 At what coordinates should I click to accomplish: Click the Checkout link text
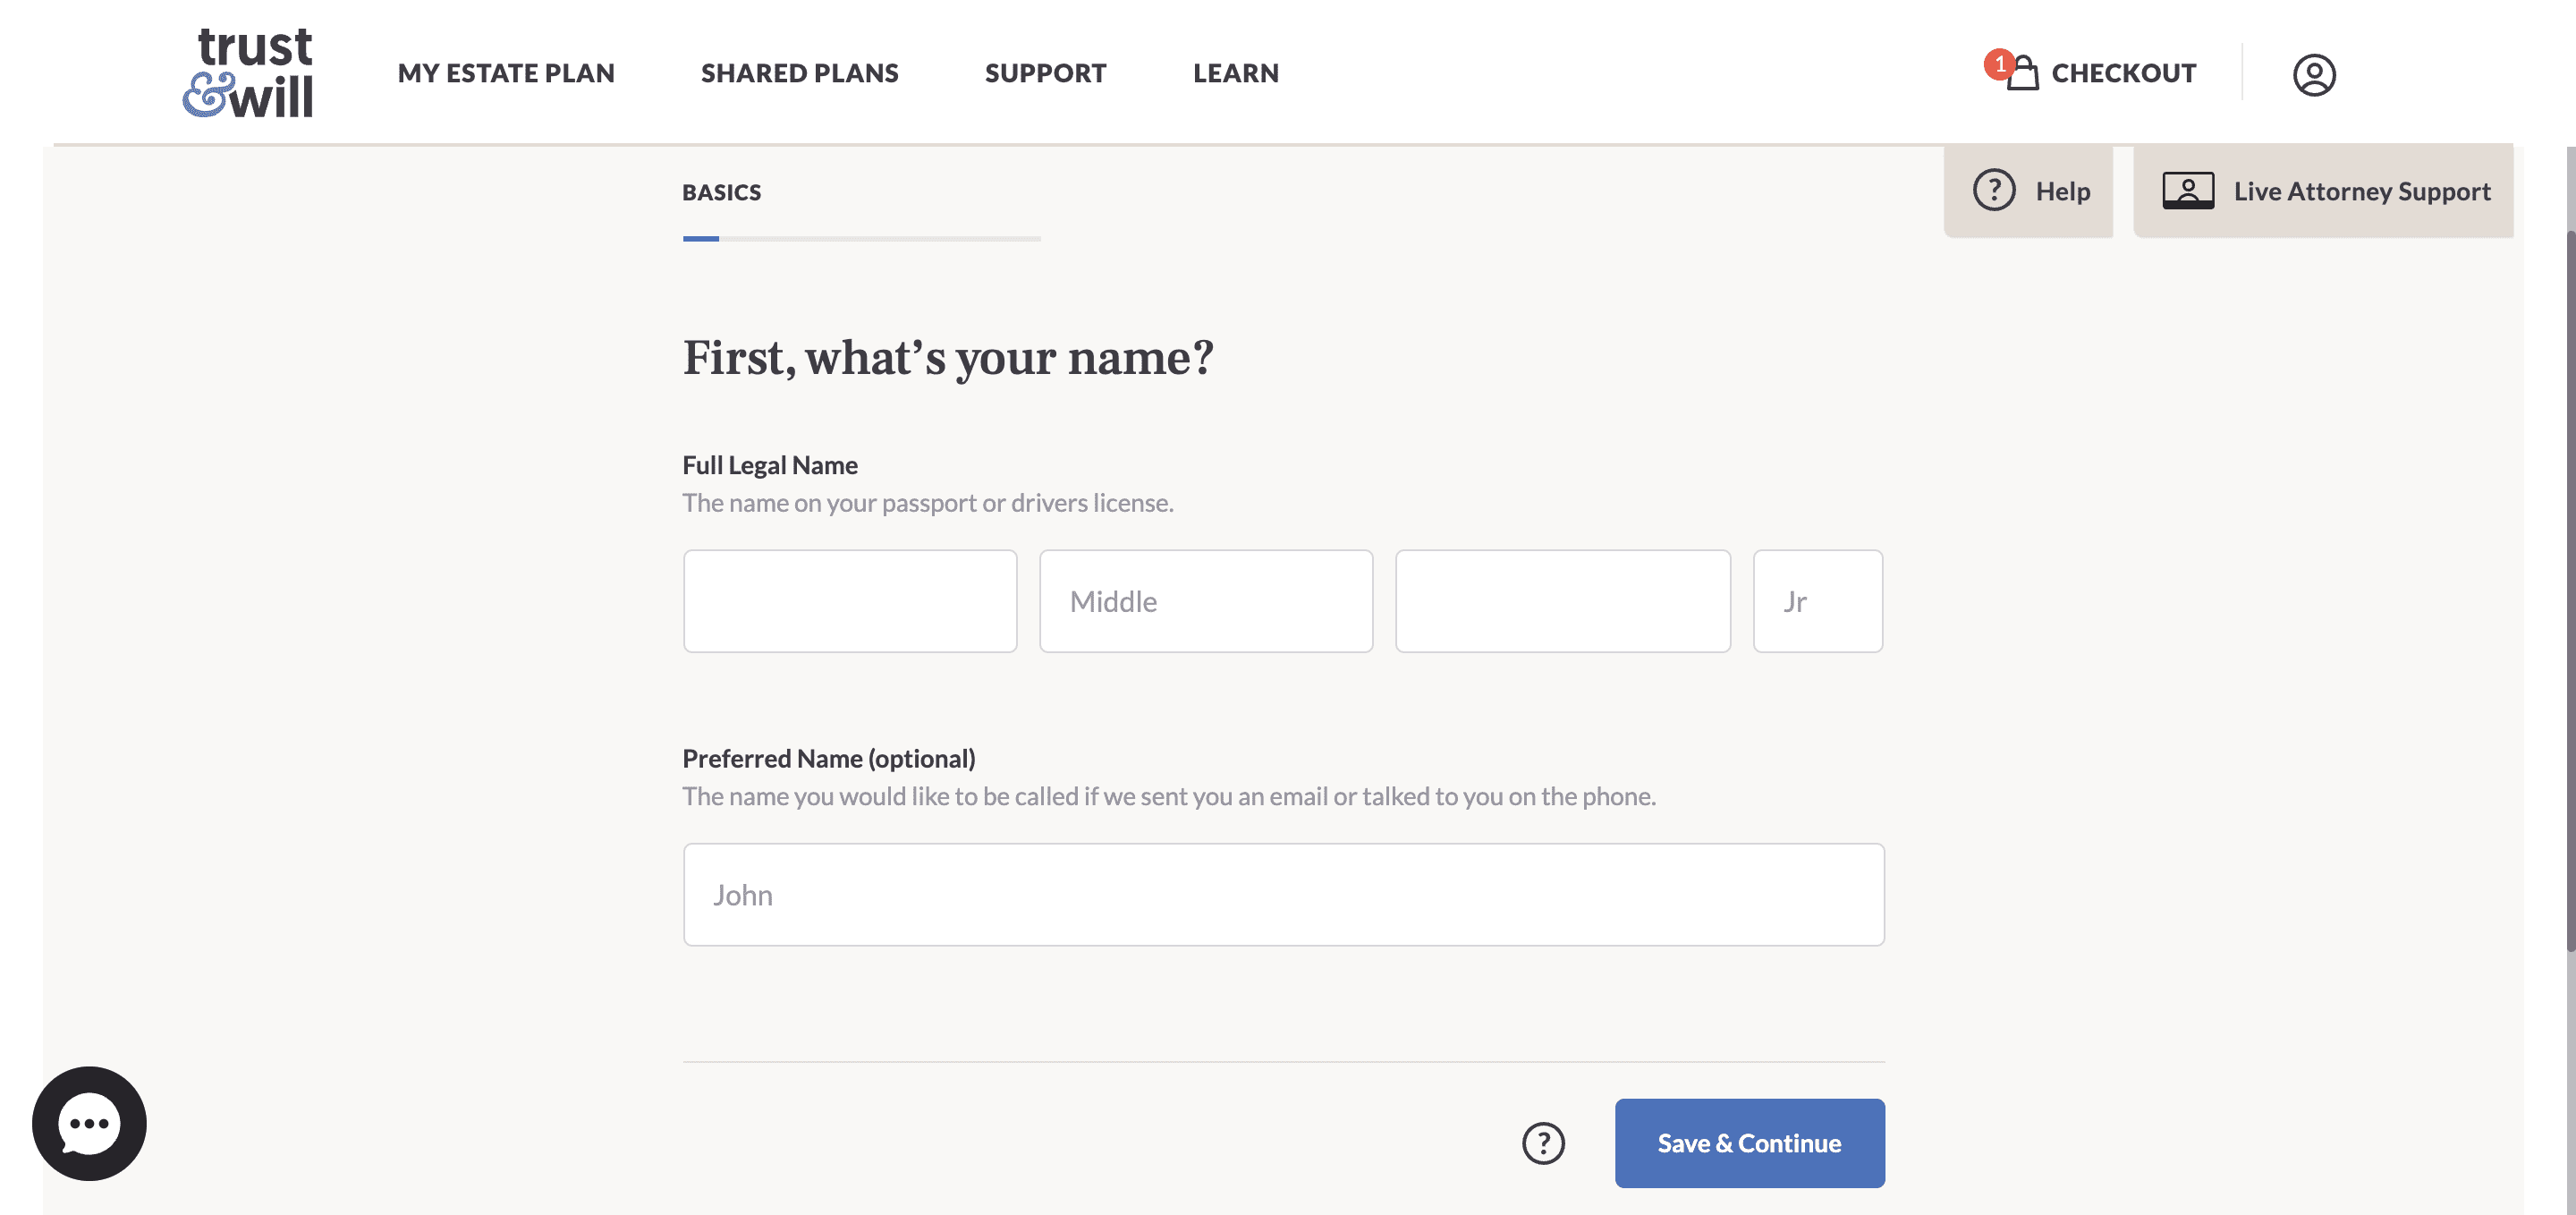click(2123, 73)
